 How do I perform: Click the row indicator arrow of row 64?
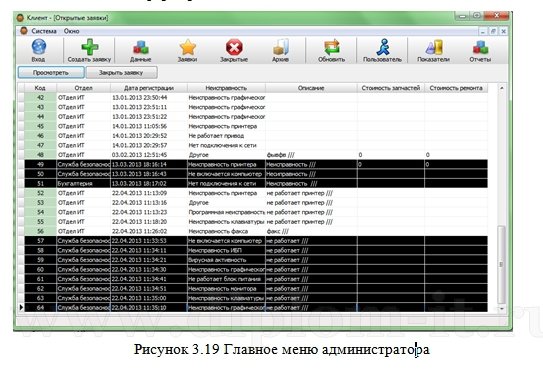21,307
